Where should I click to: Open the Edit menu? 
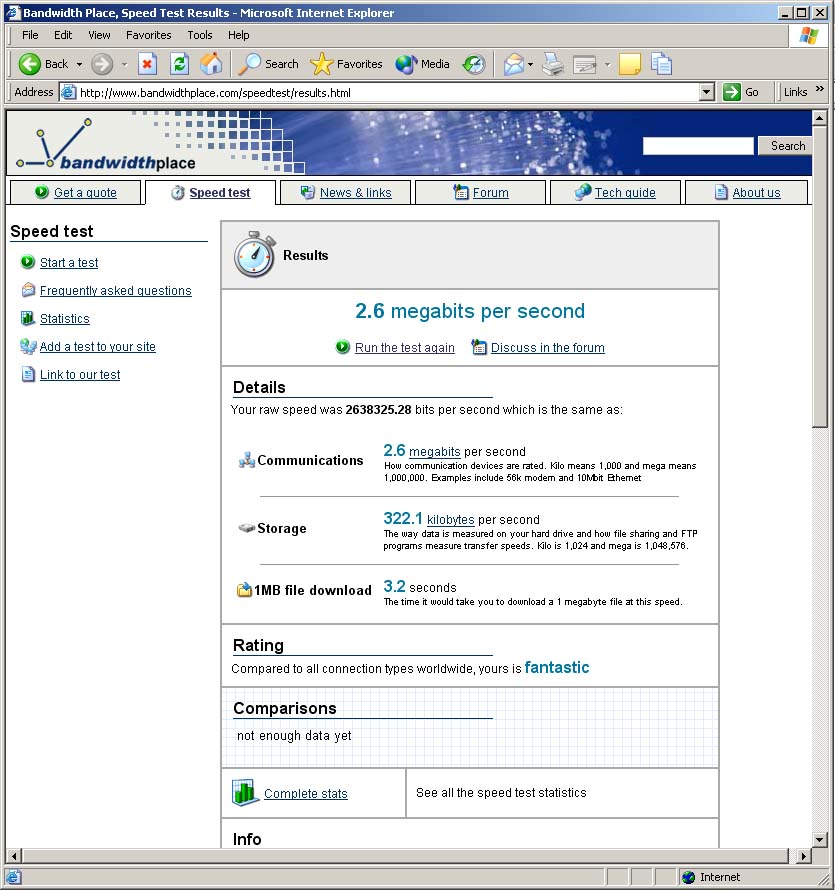coord(63,35)
